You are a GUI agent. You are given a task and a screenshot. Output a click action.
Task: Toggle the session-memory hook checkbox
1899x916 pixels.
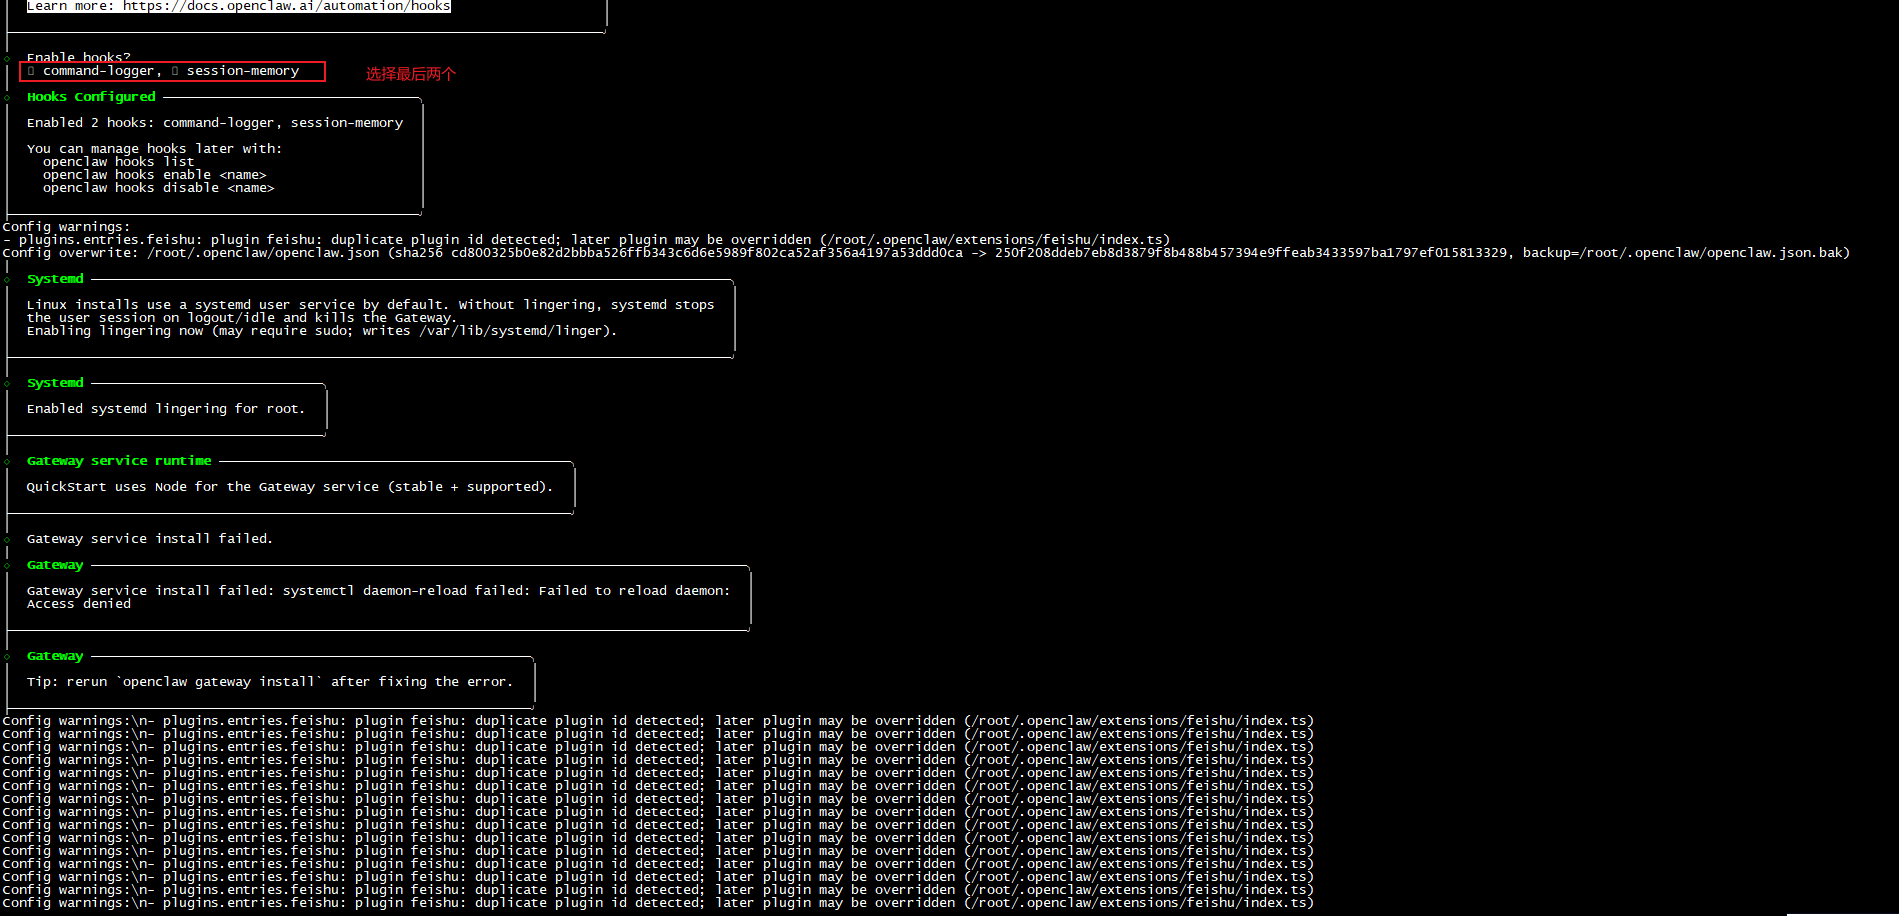175,71
